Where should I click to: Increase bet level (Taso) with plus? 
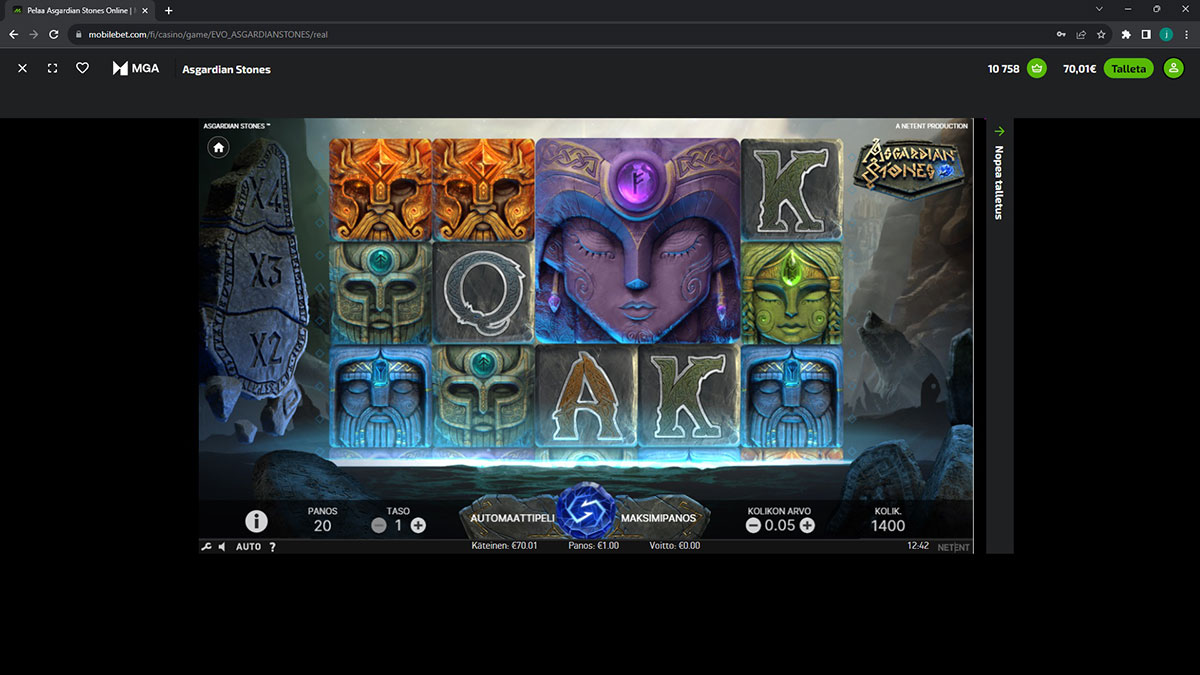(418, 525)
